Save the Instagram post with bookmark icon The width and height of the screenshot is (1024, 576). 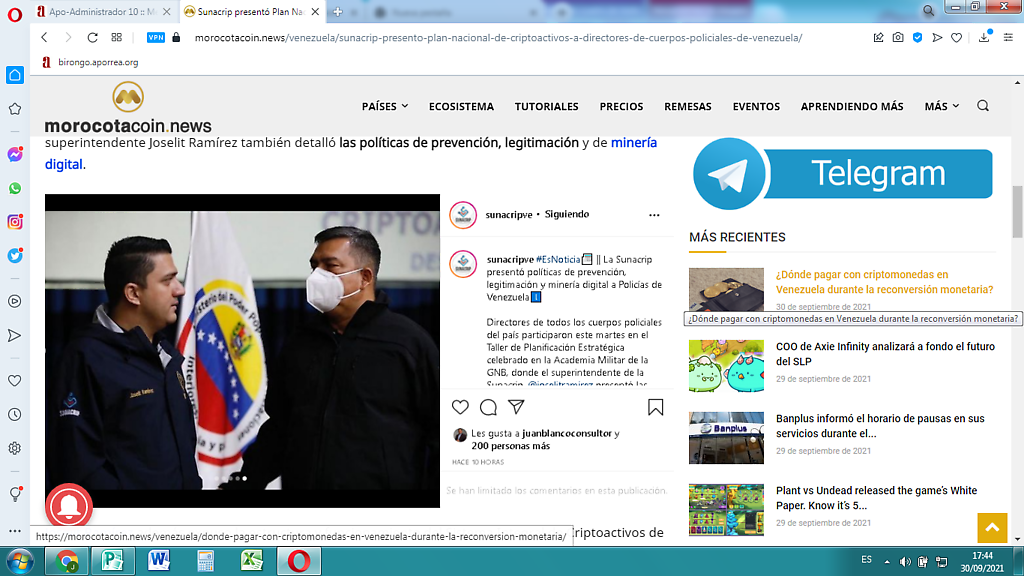655,407
